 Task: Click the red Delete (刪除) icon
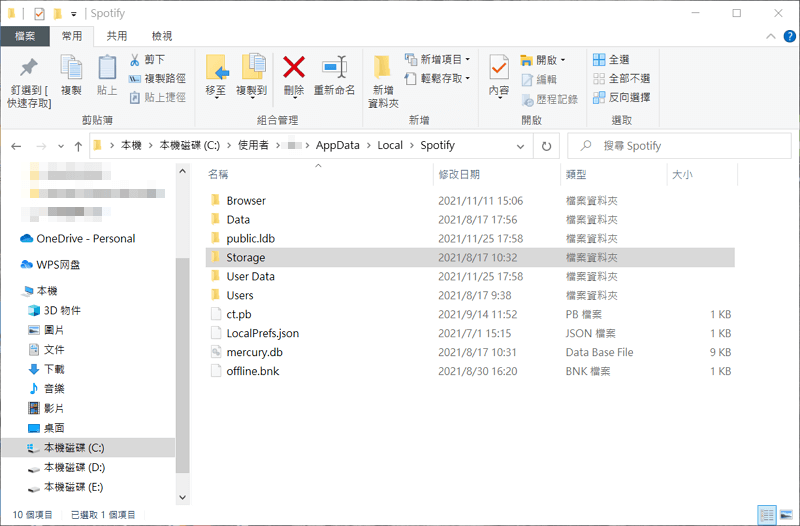click(x=294, y=67)
